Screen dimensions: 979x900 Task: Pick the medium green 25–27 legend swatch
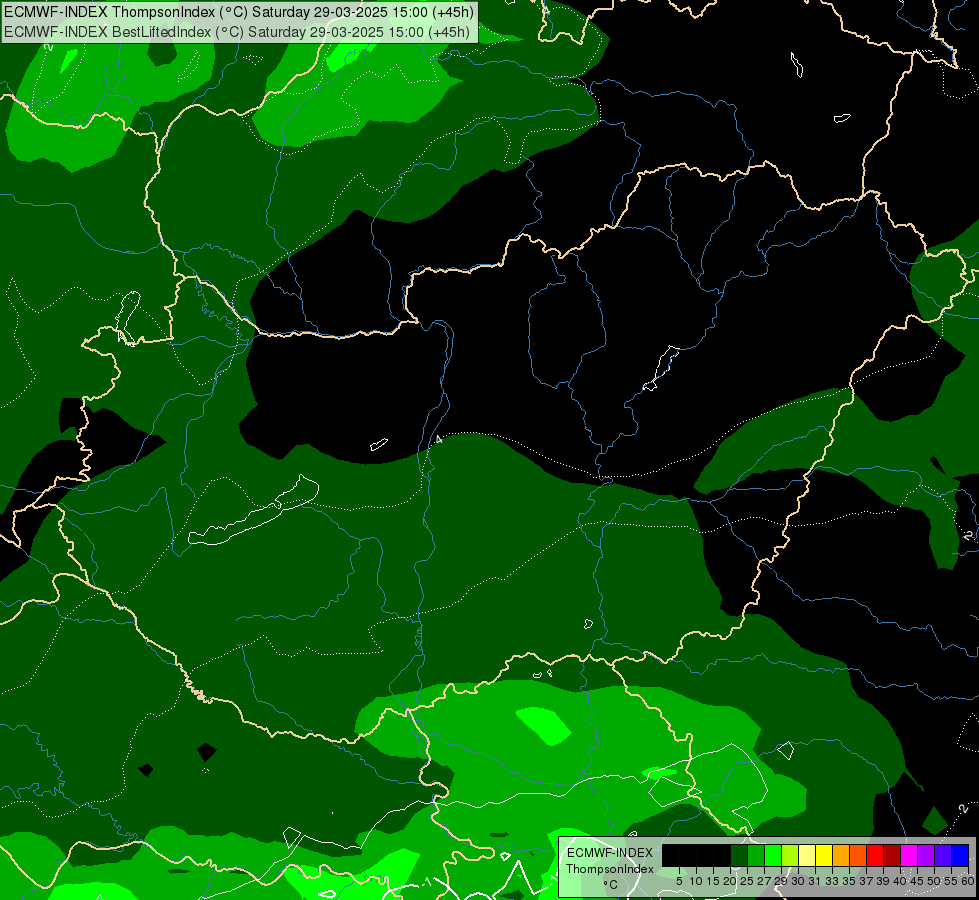[x=755, y=855]
